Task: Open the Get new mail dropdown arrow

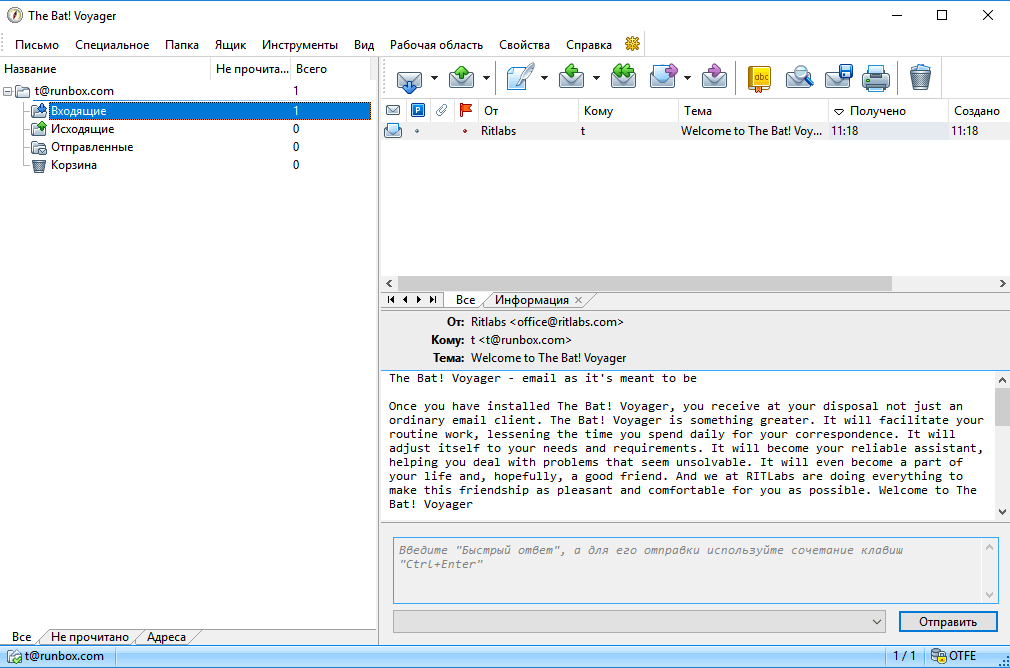Action: [x=434, y=79]
